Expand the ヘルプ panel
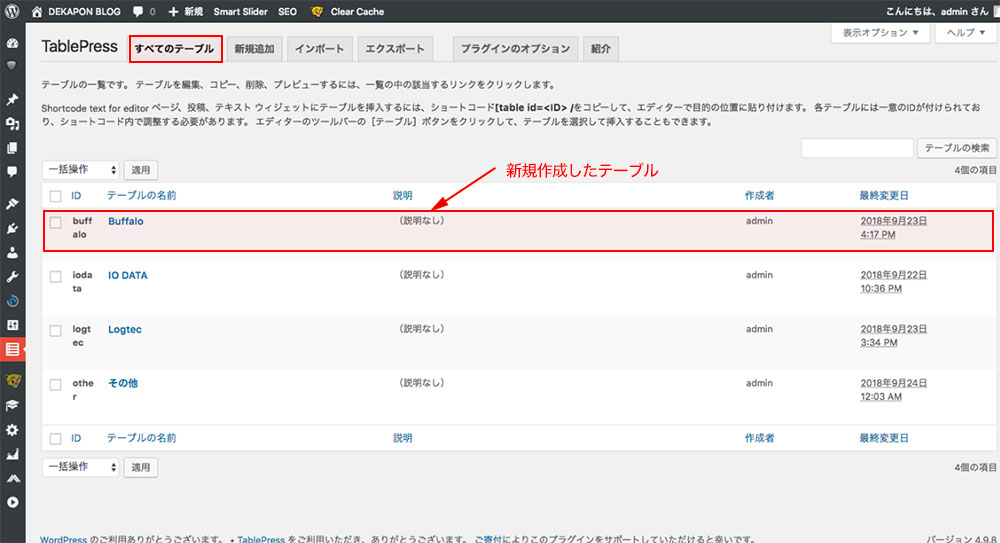 [965, 33]
